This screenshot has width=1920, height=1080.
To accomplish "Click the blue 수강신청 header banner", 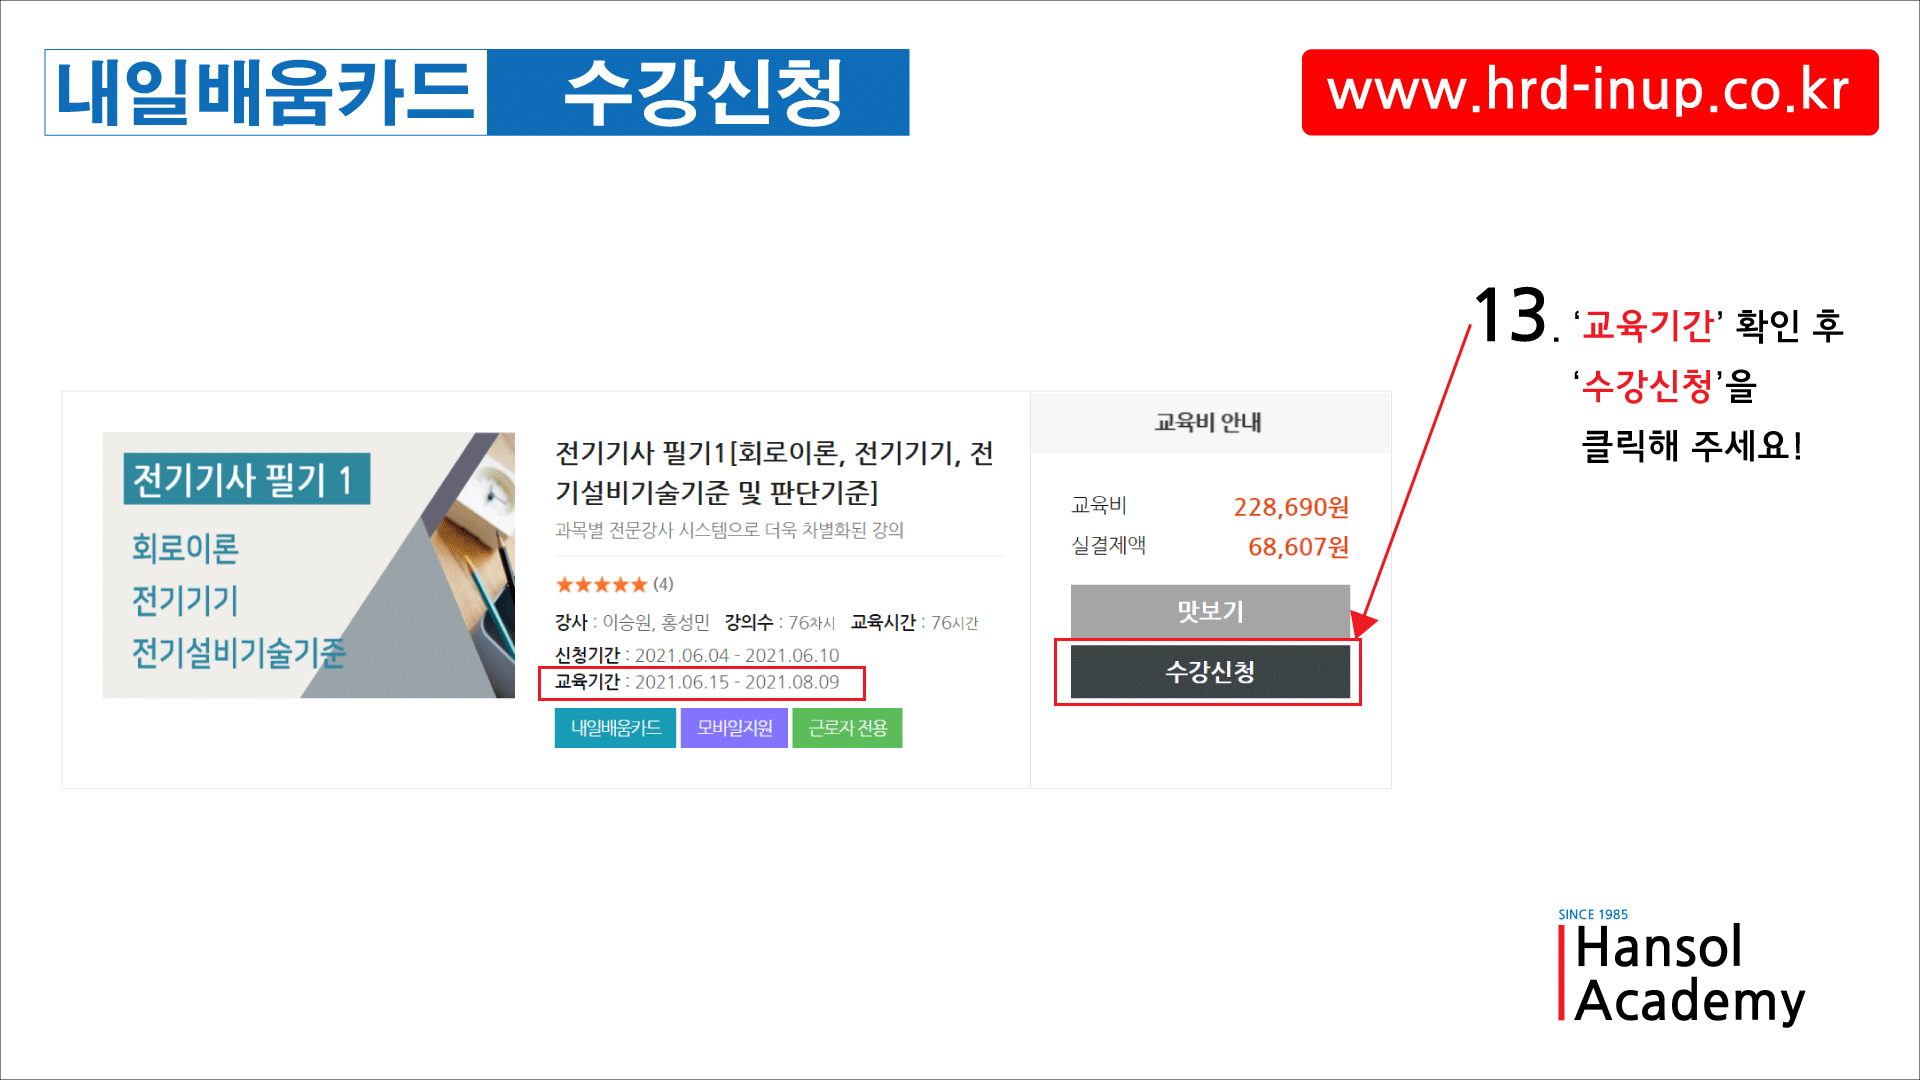I will click(x=698, y=92).
